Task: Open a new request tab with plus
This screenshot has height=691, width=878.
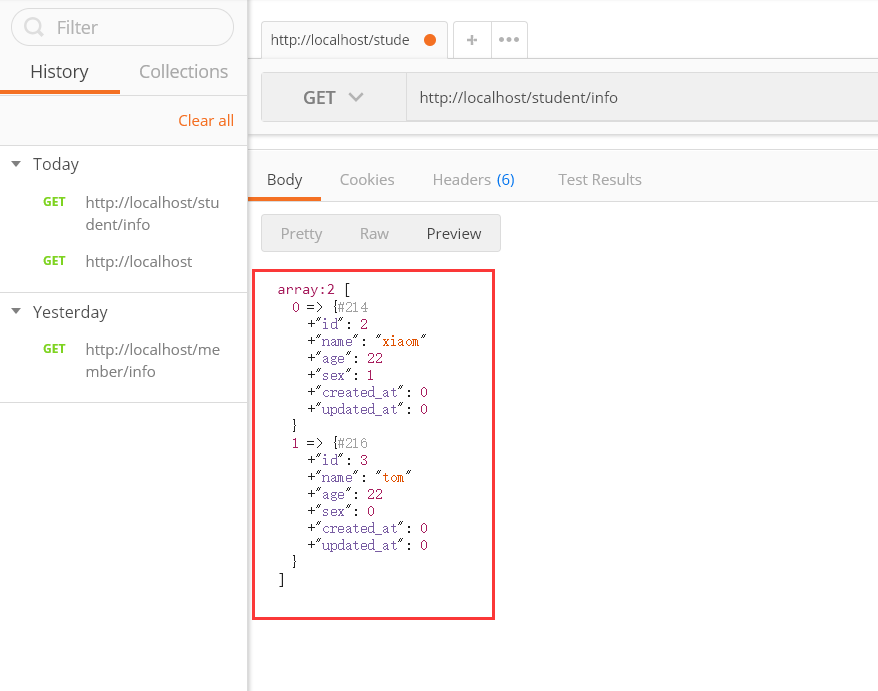Action: point(472,40)
